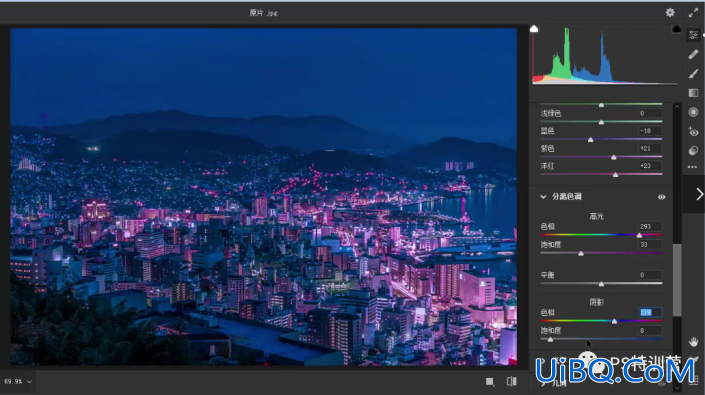Click the 平衡 value field
705x395 pixels.
click(650, 275)
